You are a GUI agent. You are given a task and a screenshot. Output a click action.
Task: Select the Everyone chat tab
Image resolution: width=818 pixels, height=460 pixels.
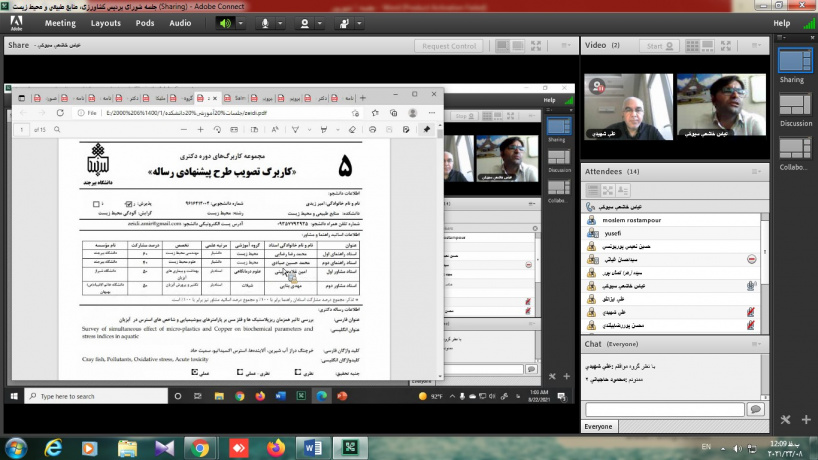pos(600,425)
